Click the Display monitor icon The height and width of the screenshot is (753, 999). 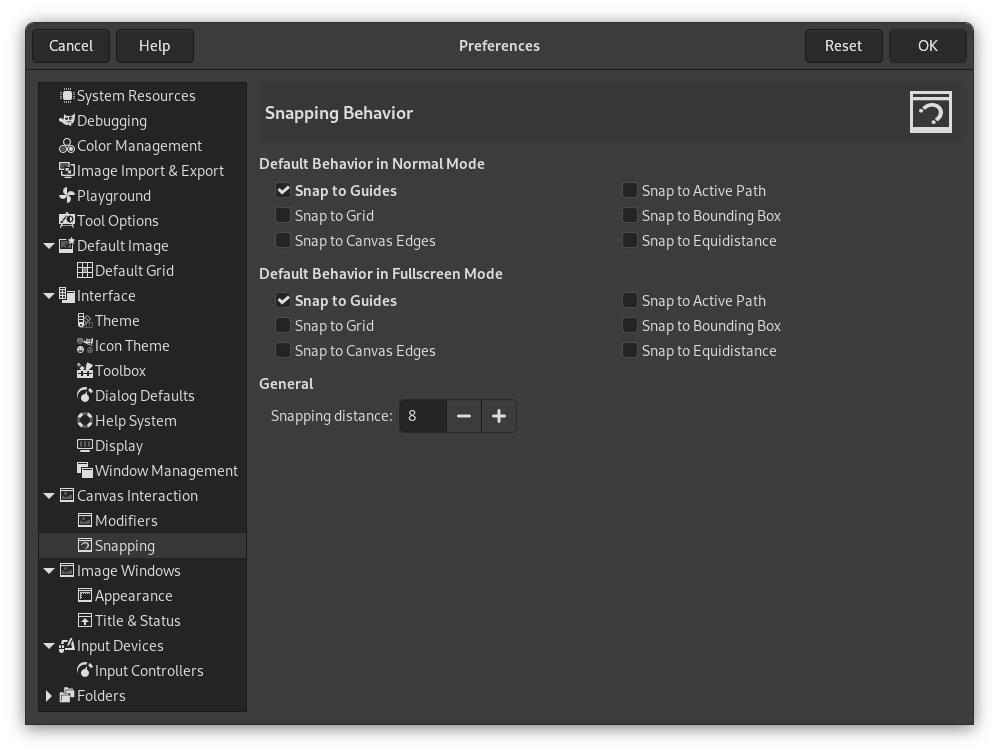click(x=83, y=445)
